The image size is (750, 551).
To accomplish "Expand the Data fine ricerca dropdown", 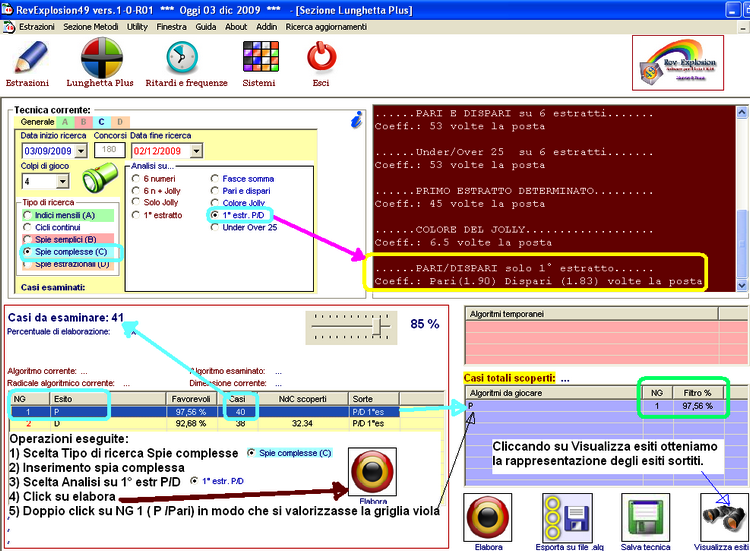I will coord(195,151).
